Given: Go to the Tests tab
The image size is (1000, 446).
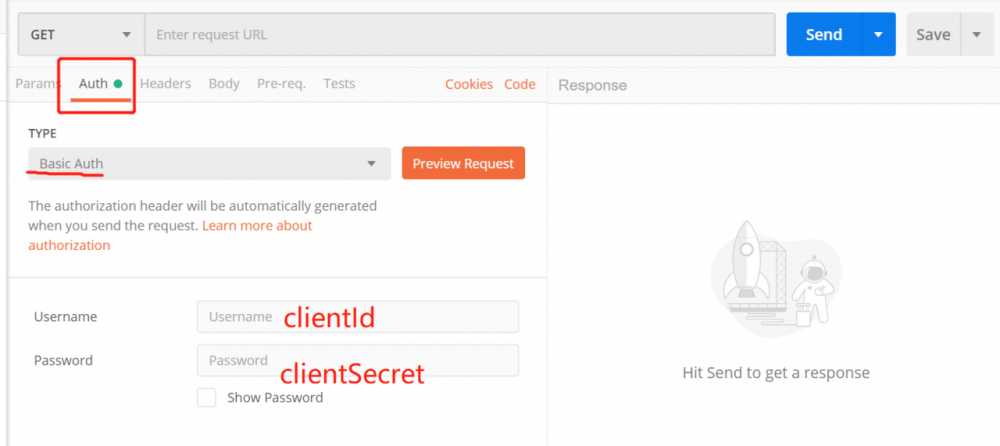Looking at the screenshot, I should (339, 84).
